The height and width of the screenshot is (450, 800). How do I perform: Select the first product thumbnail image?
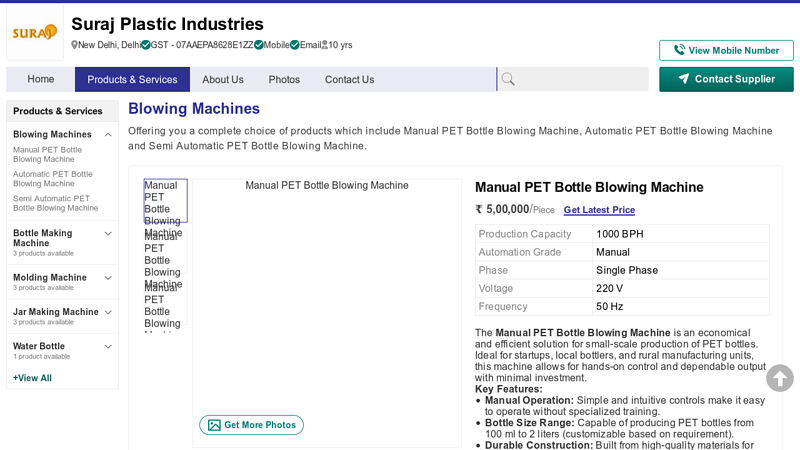pos(165,201)
